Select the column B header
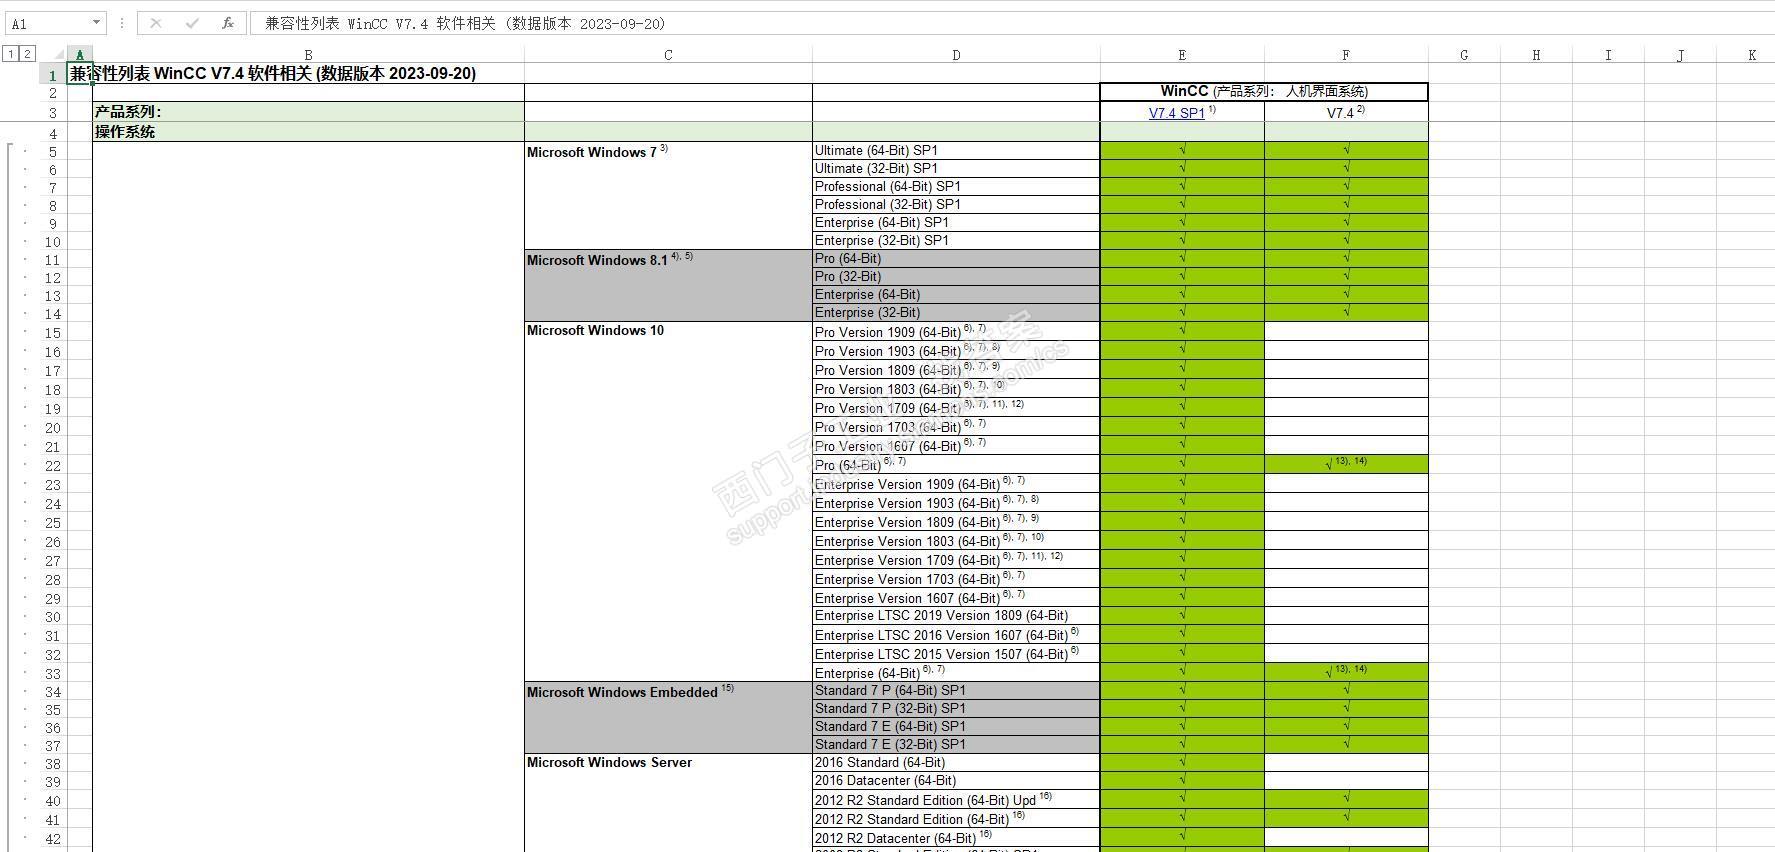The width and height of the screenshot is (1775, 852). click(x=308, y=55)
